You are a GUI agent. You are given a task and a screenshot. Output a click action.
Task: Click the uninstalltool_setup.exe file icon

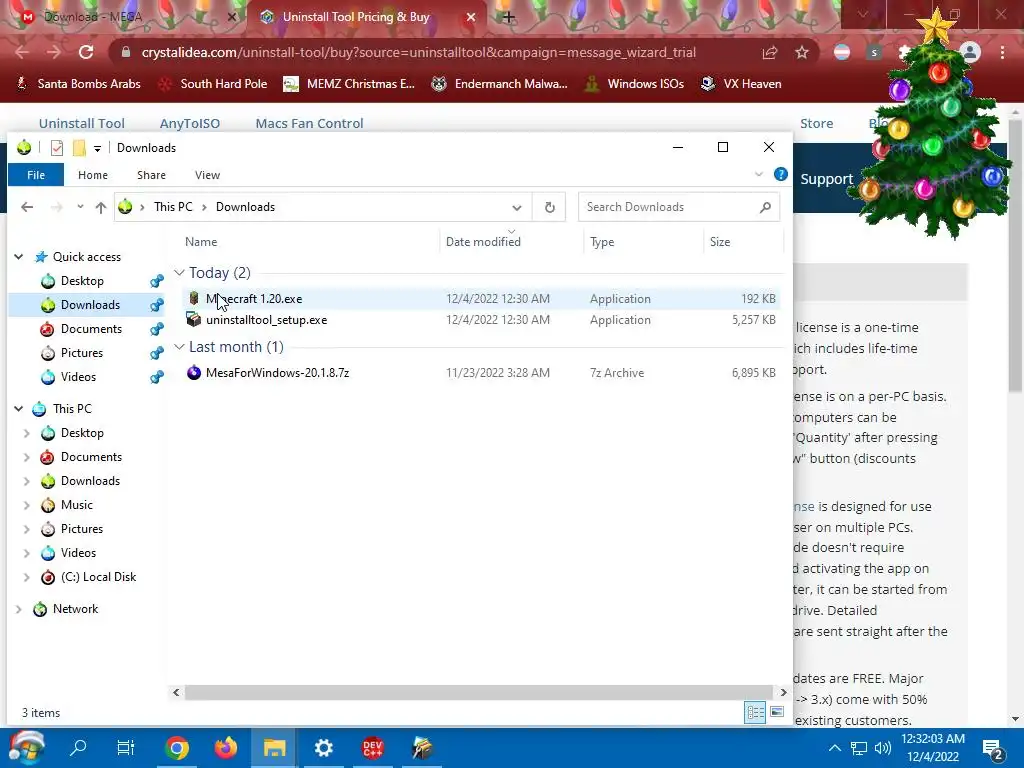point(193,319)
